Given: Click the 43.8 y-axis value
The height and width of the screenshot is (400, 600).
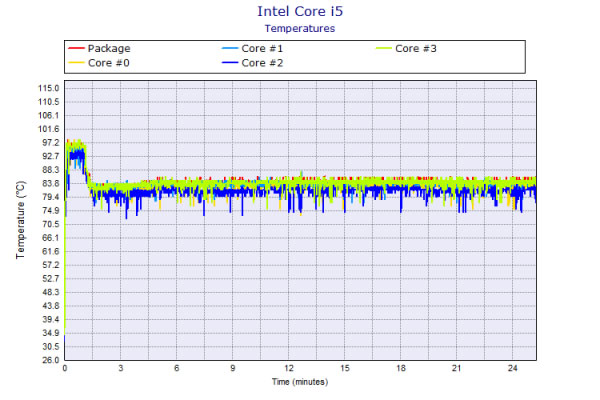Looking at the screenshot, I should (51, 306).
